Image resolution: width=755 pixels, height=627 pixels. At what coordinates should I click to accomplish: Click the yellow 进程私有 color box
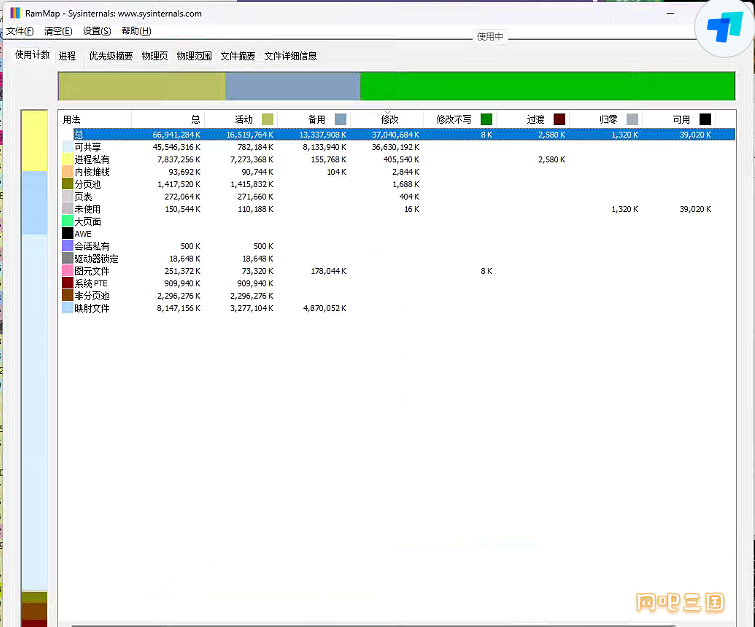[67, 159]
